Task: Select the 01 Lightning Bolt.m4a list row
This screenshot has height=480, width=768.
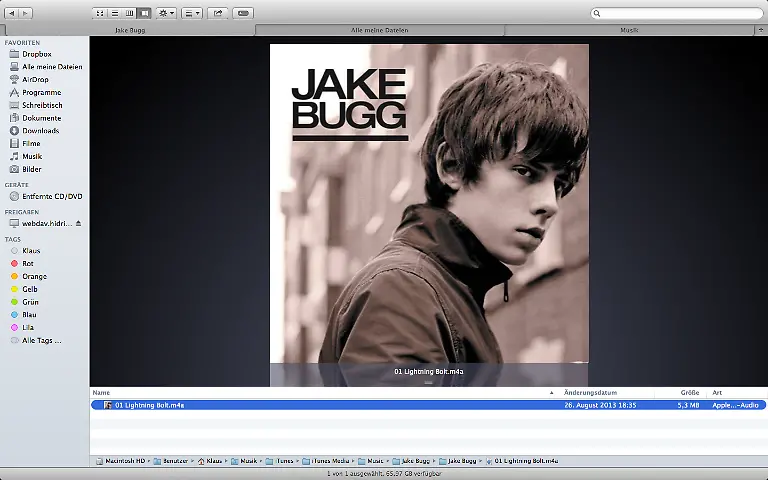Action: pyautogui.click(x=429, y=405)
